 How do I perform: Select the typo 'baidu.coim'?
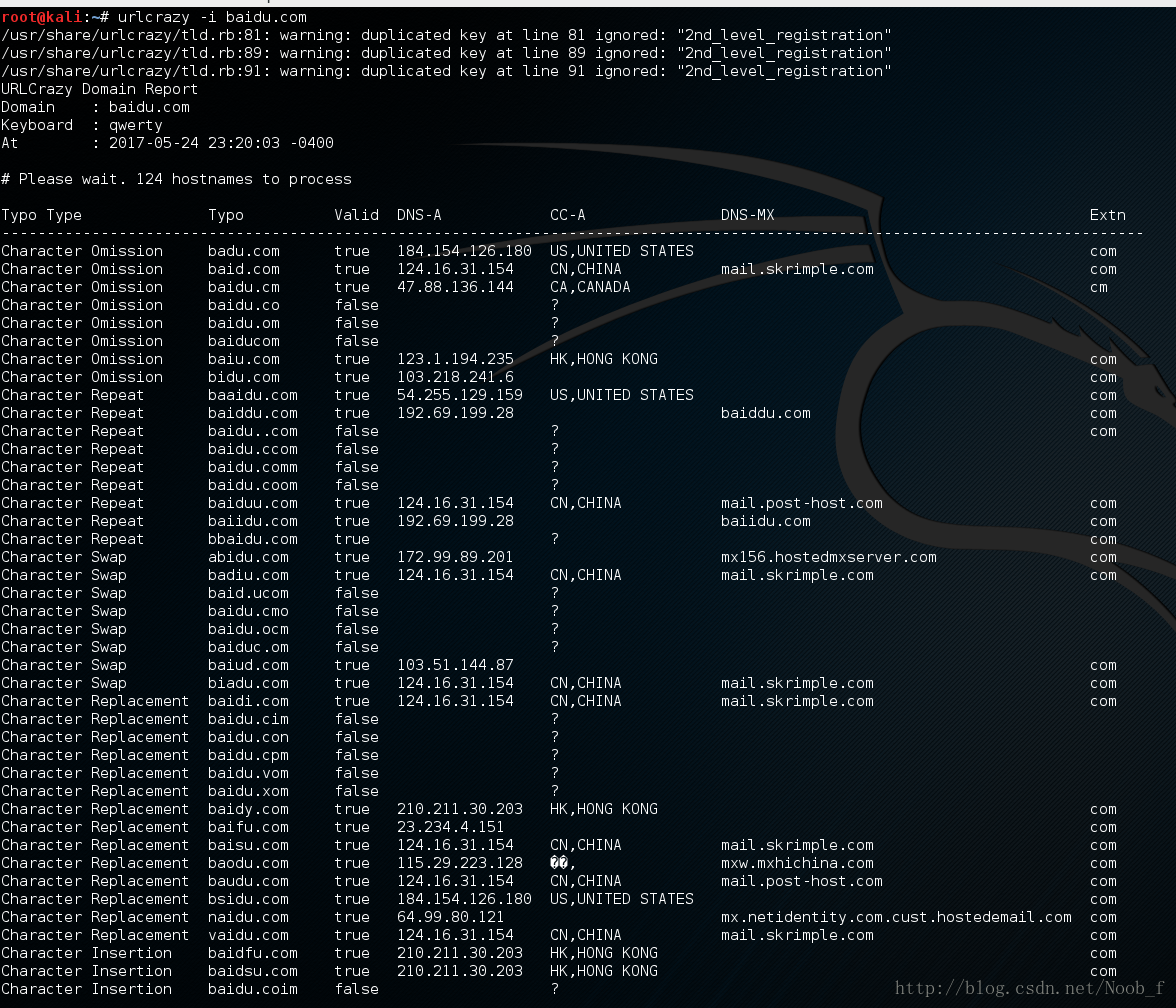253,988
